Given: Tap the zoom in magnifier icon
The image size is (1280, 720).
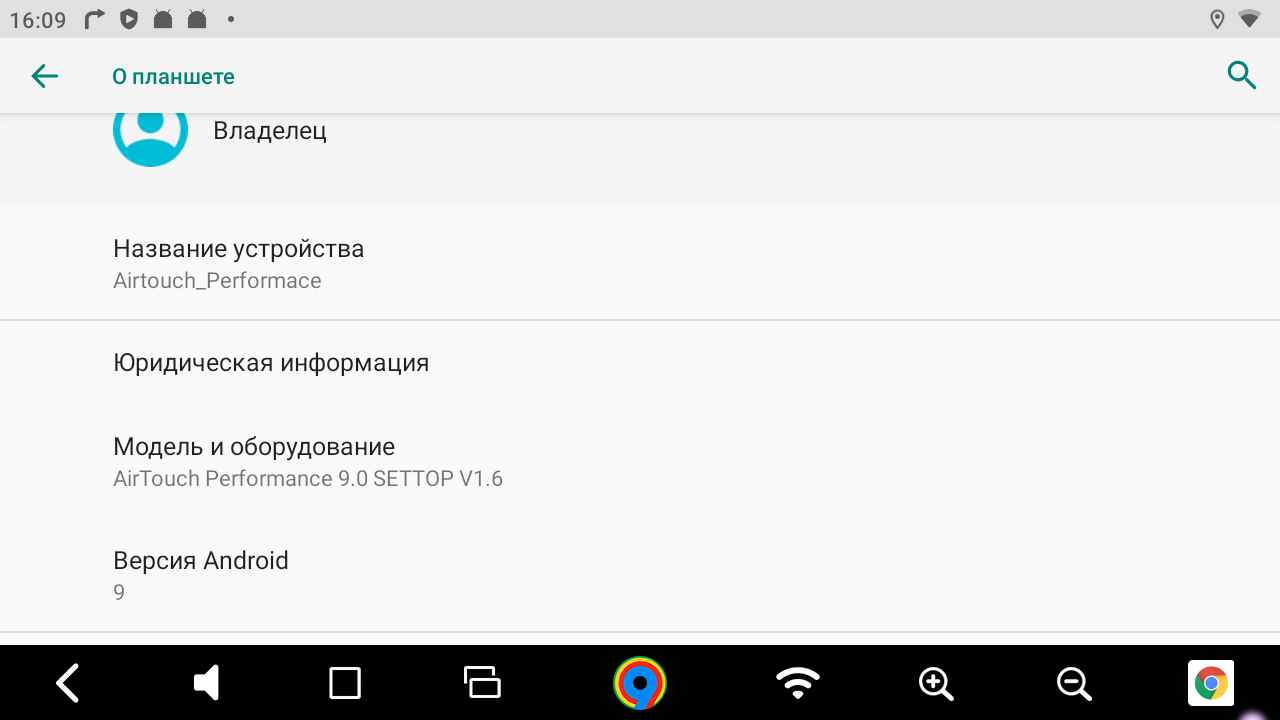Looking at the screenshot, I should pyautogui.click(x=936, y=683).
